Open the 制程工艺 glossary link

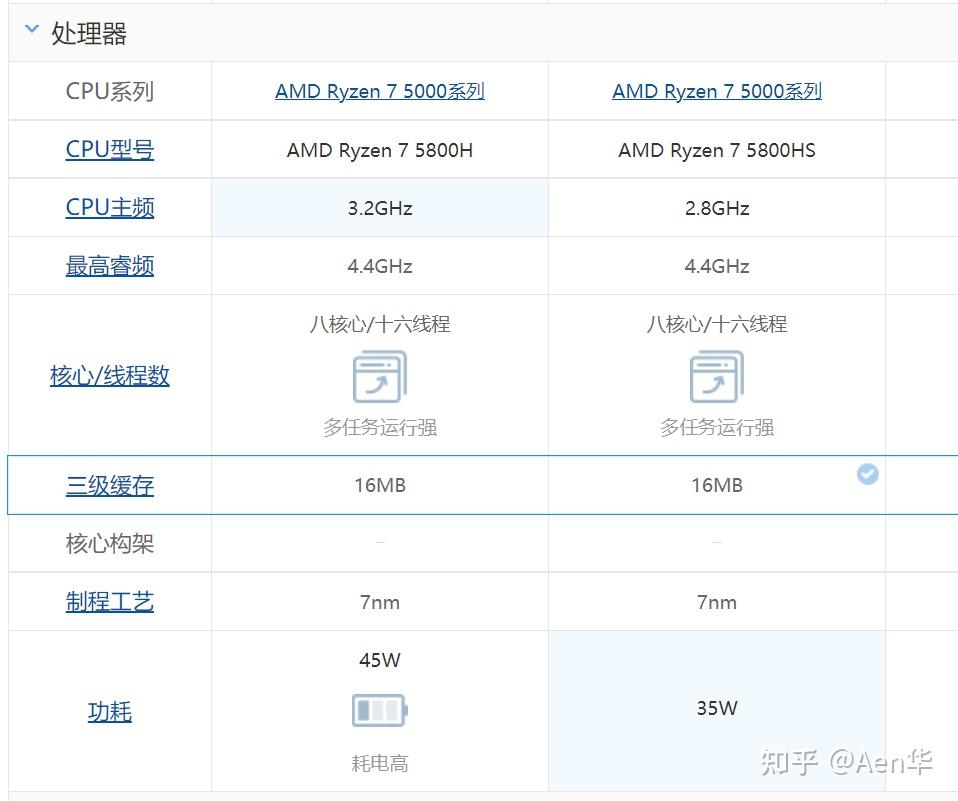[110, 602]
